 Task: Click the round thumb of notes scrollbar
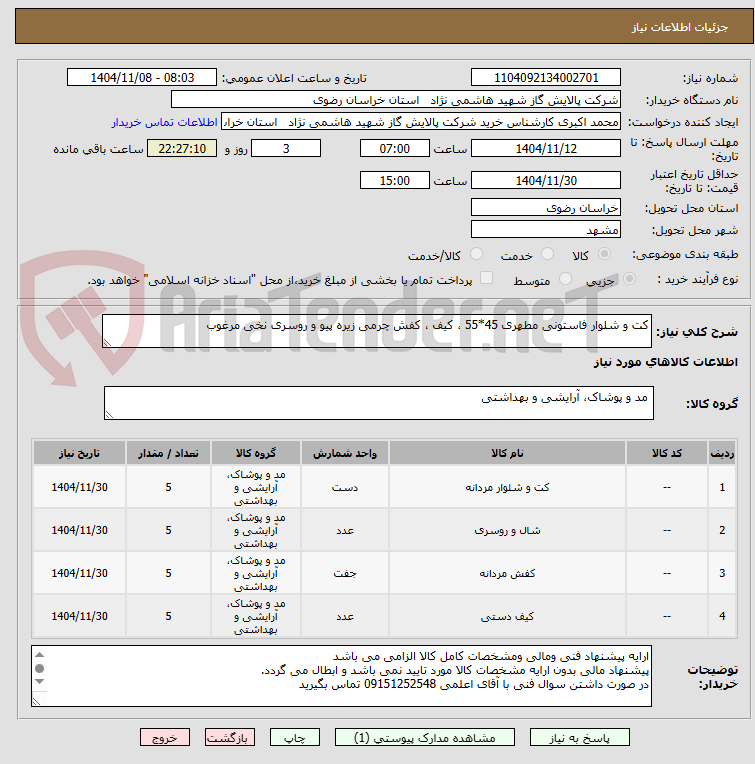point(40,668)
